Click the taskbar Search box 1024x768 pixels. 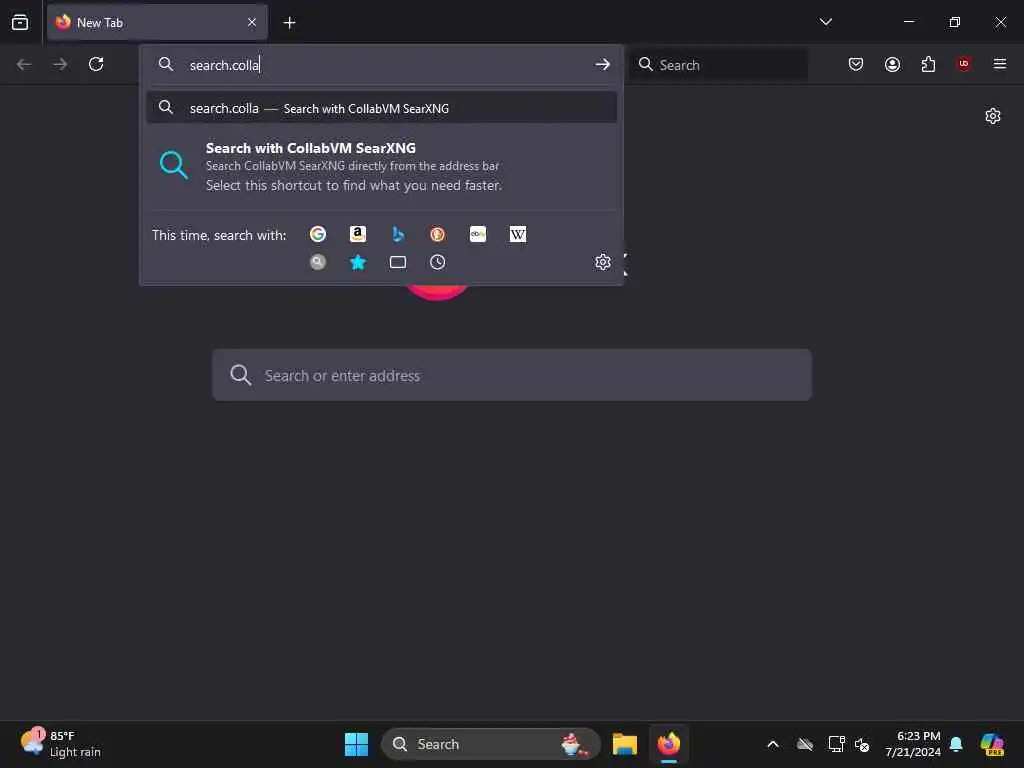coord(490,744)
